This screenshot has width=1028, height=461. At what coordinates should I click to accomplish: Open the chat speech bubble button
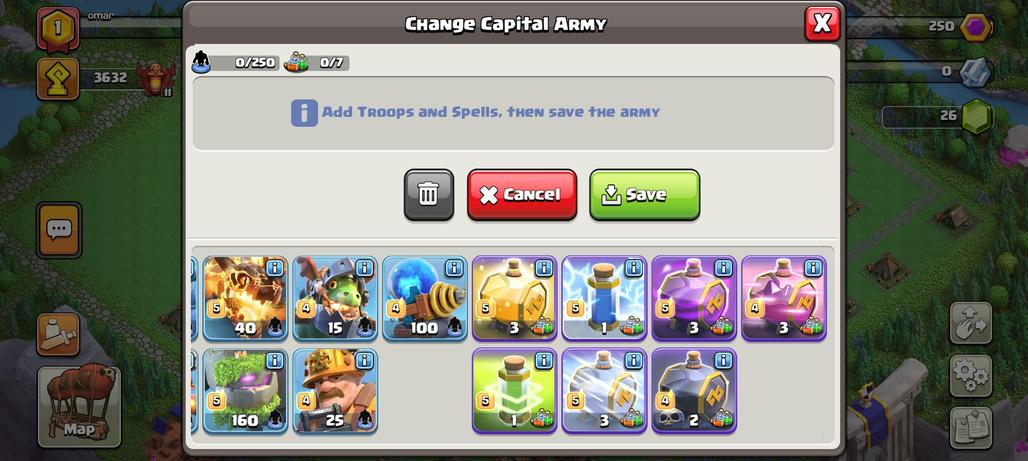[x=60, y=230]
